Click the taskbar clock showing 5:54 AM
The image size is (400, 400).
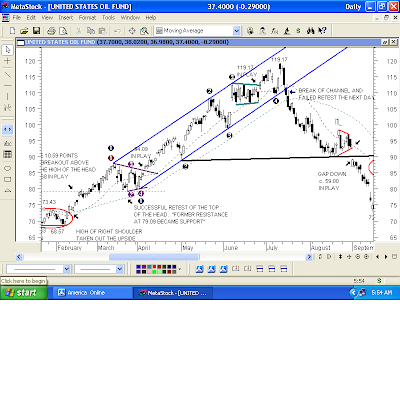382,293
